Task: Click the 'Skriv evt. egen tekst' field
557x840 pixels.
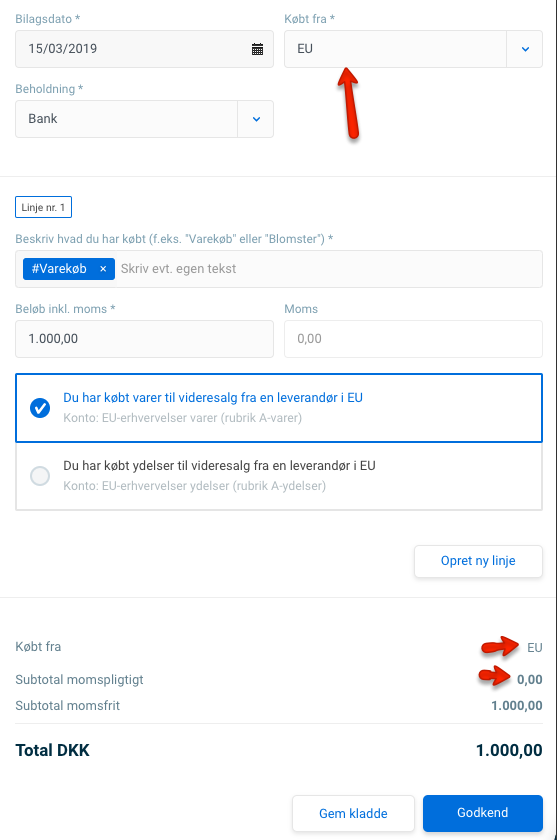Action: click(x=328, y=269)
